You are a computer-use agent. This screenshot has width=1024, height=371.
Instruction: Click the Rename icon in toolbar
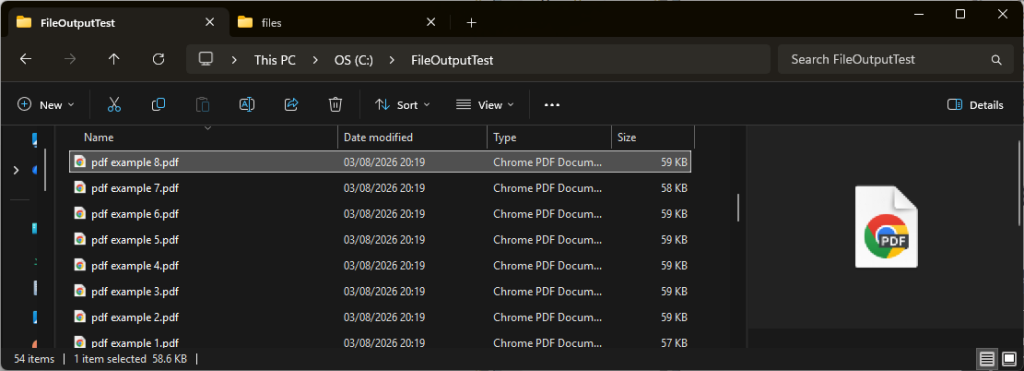pos(247,105)
